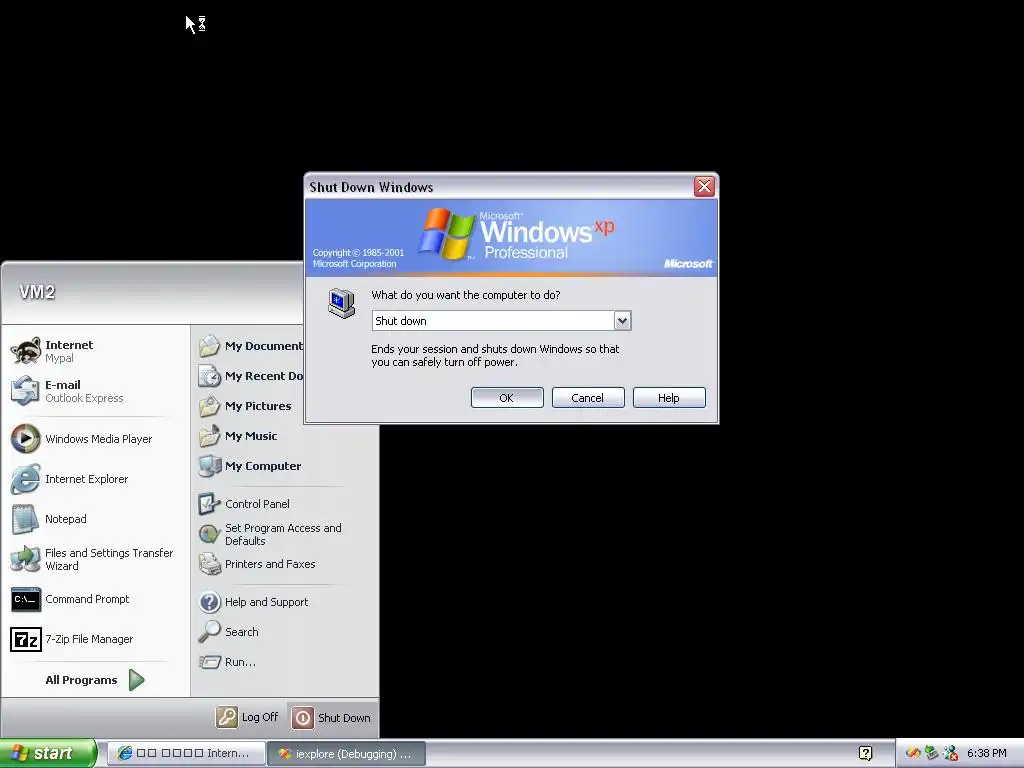
Task: Click the computer icon in shutdown dialog
Action: pos(342,303)
